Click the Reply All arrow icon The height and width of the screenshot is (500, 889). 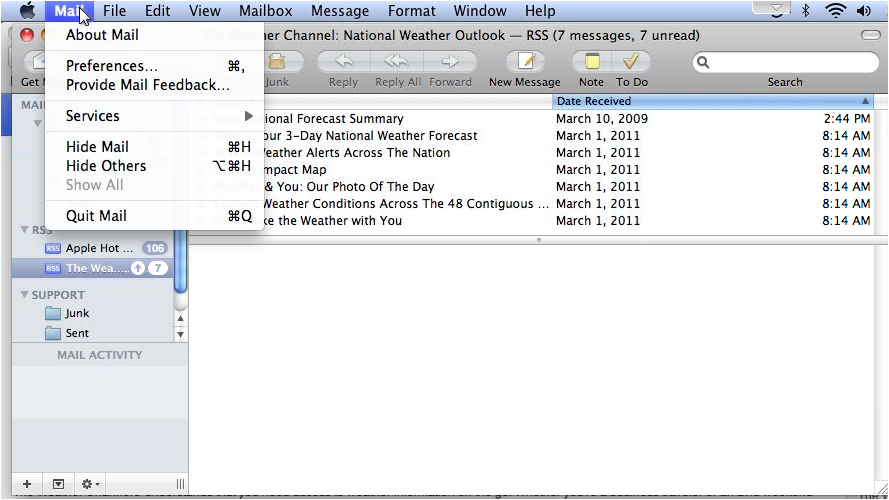pyautogui.click(x=397, y=62)
